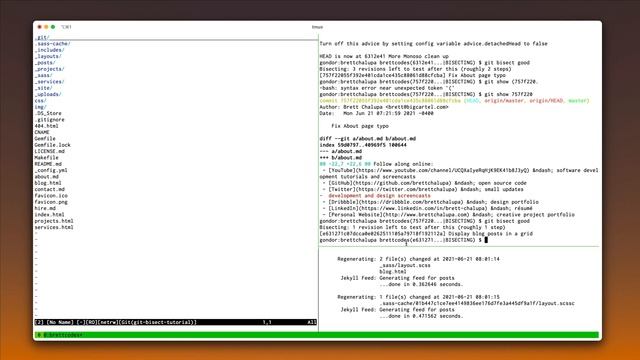Click 'Fix About page typo' commit message
640x360 pixels.
tap(360, 126)
